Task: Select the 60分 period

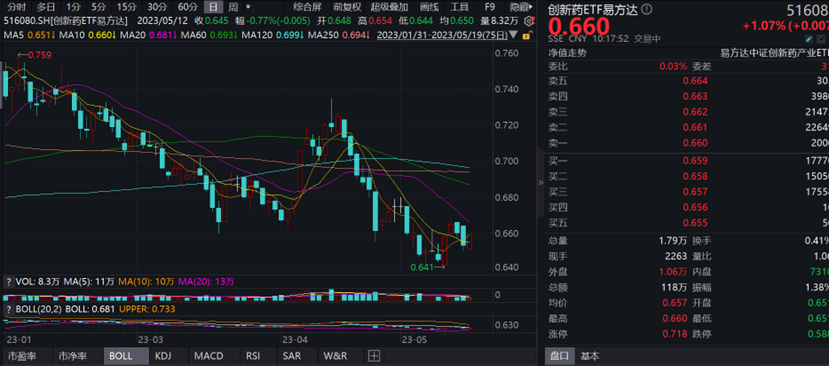Action: point(187,7)
